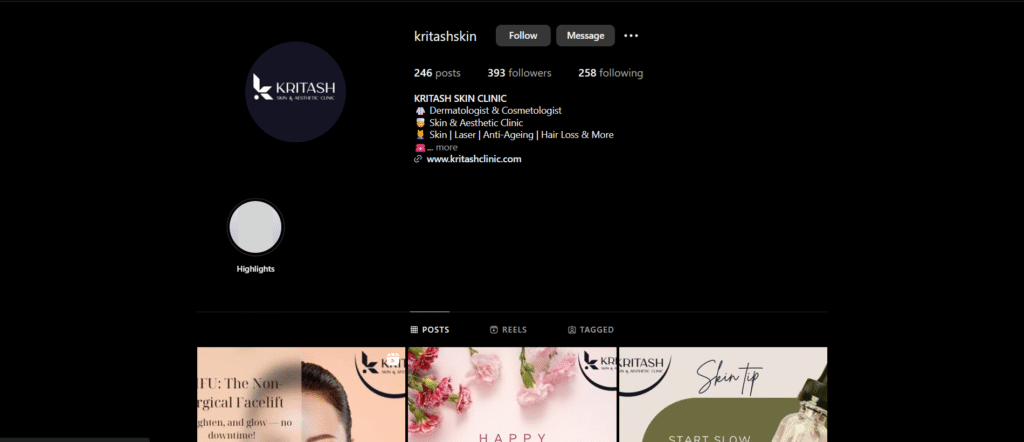Screen dimensions: 1024x442
Task: Click the 246 posts count
Action: 436,73
